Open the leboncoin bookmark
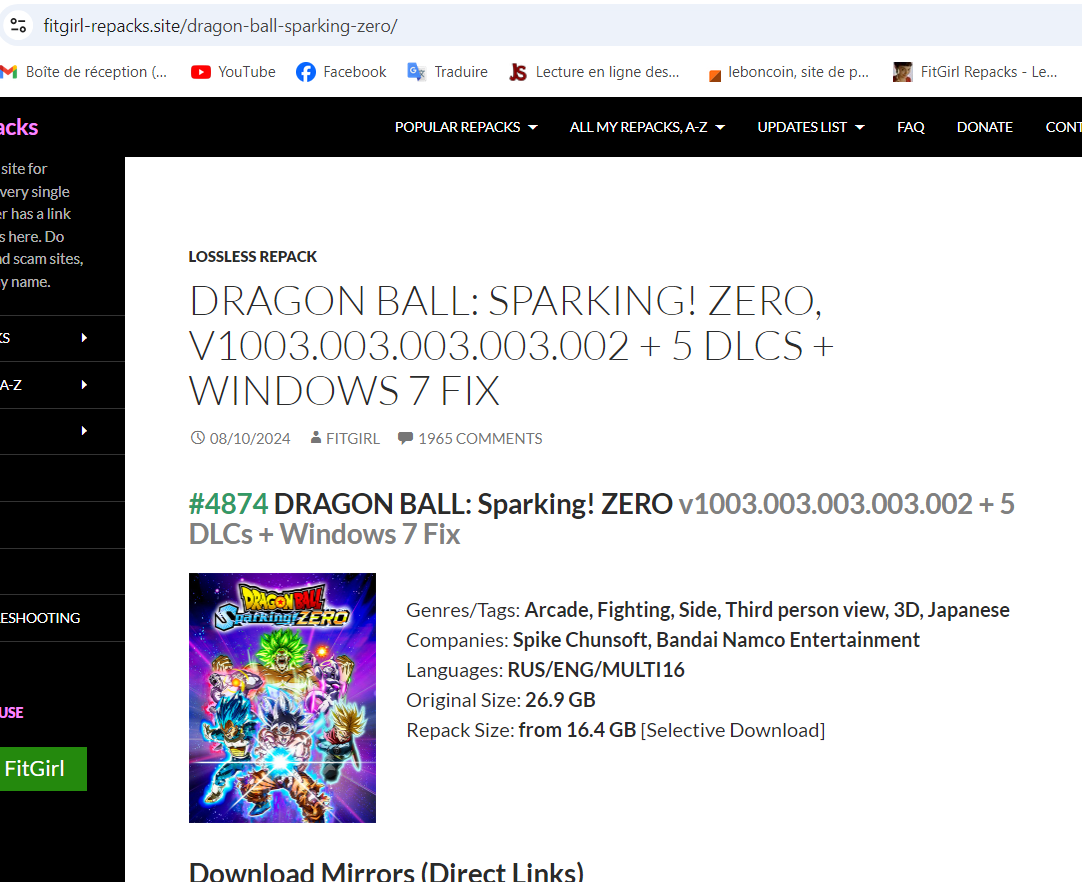Image resolution: width=1082 pixels, height=882 pixels. [788, 72]
